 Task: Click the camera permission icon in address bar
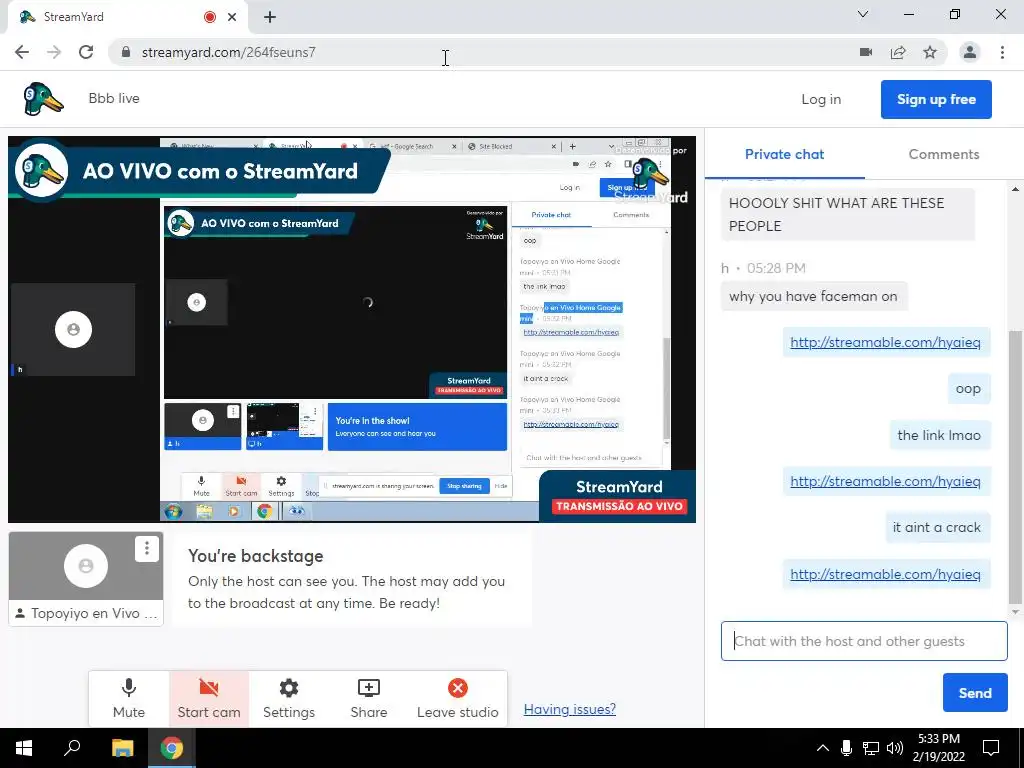pyautogui.click(x=866, y=52)
